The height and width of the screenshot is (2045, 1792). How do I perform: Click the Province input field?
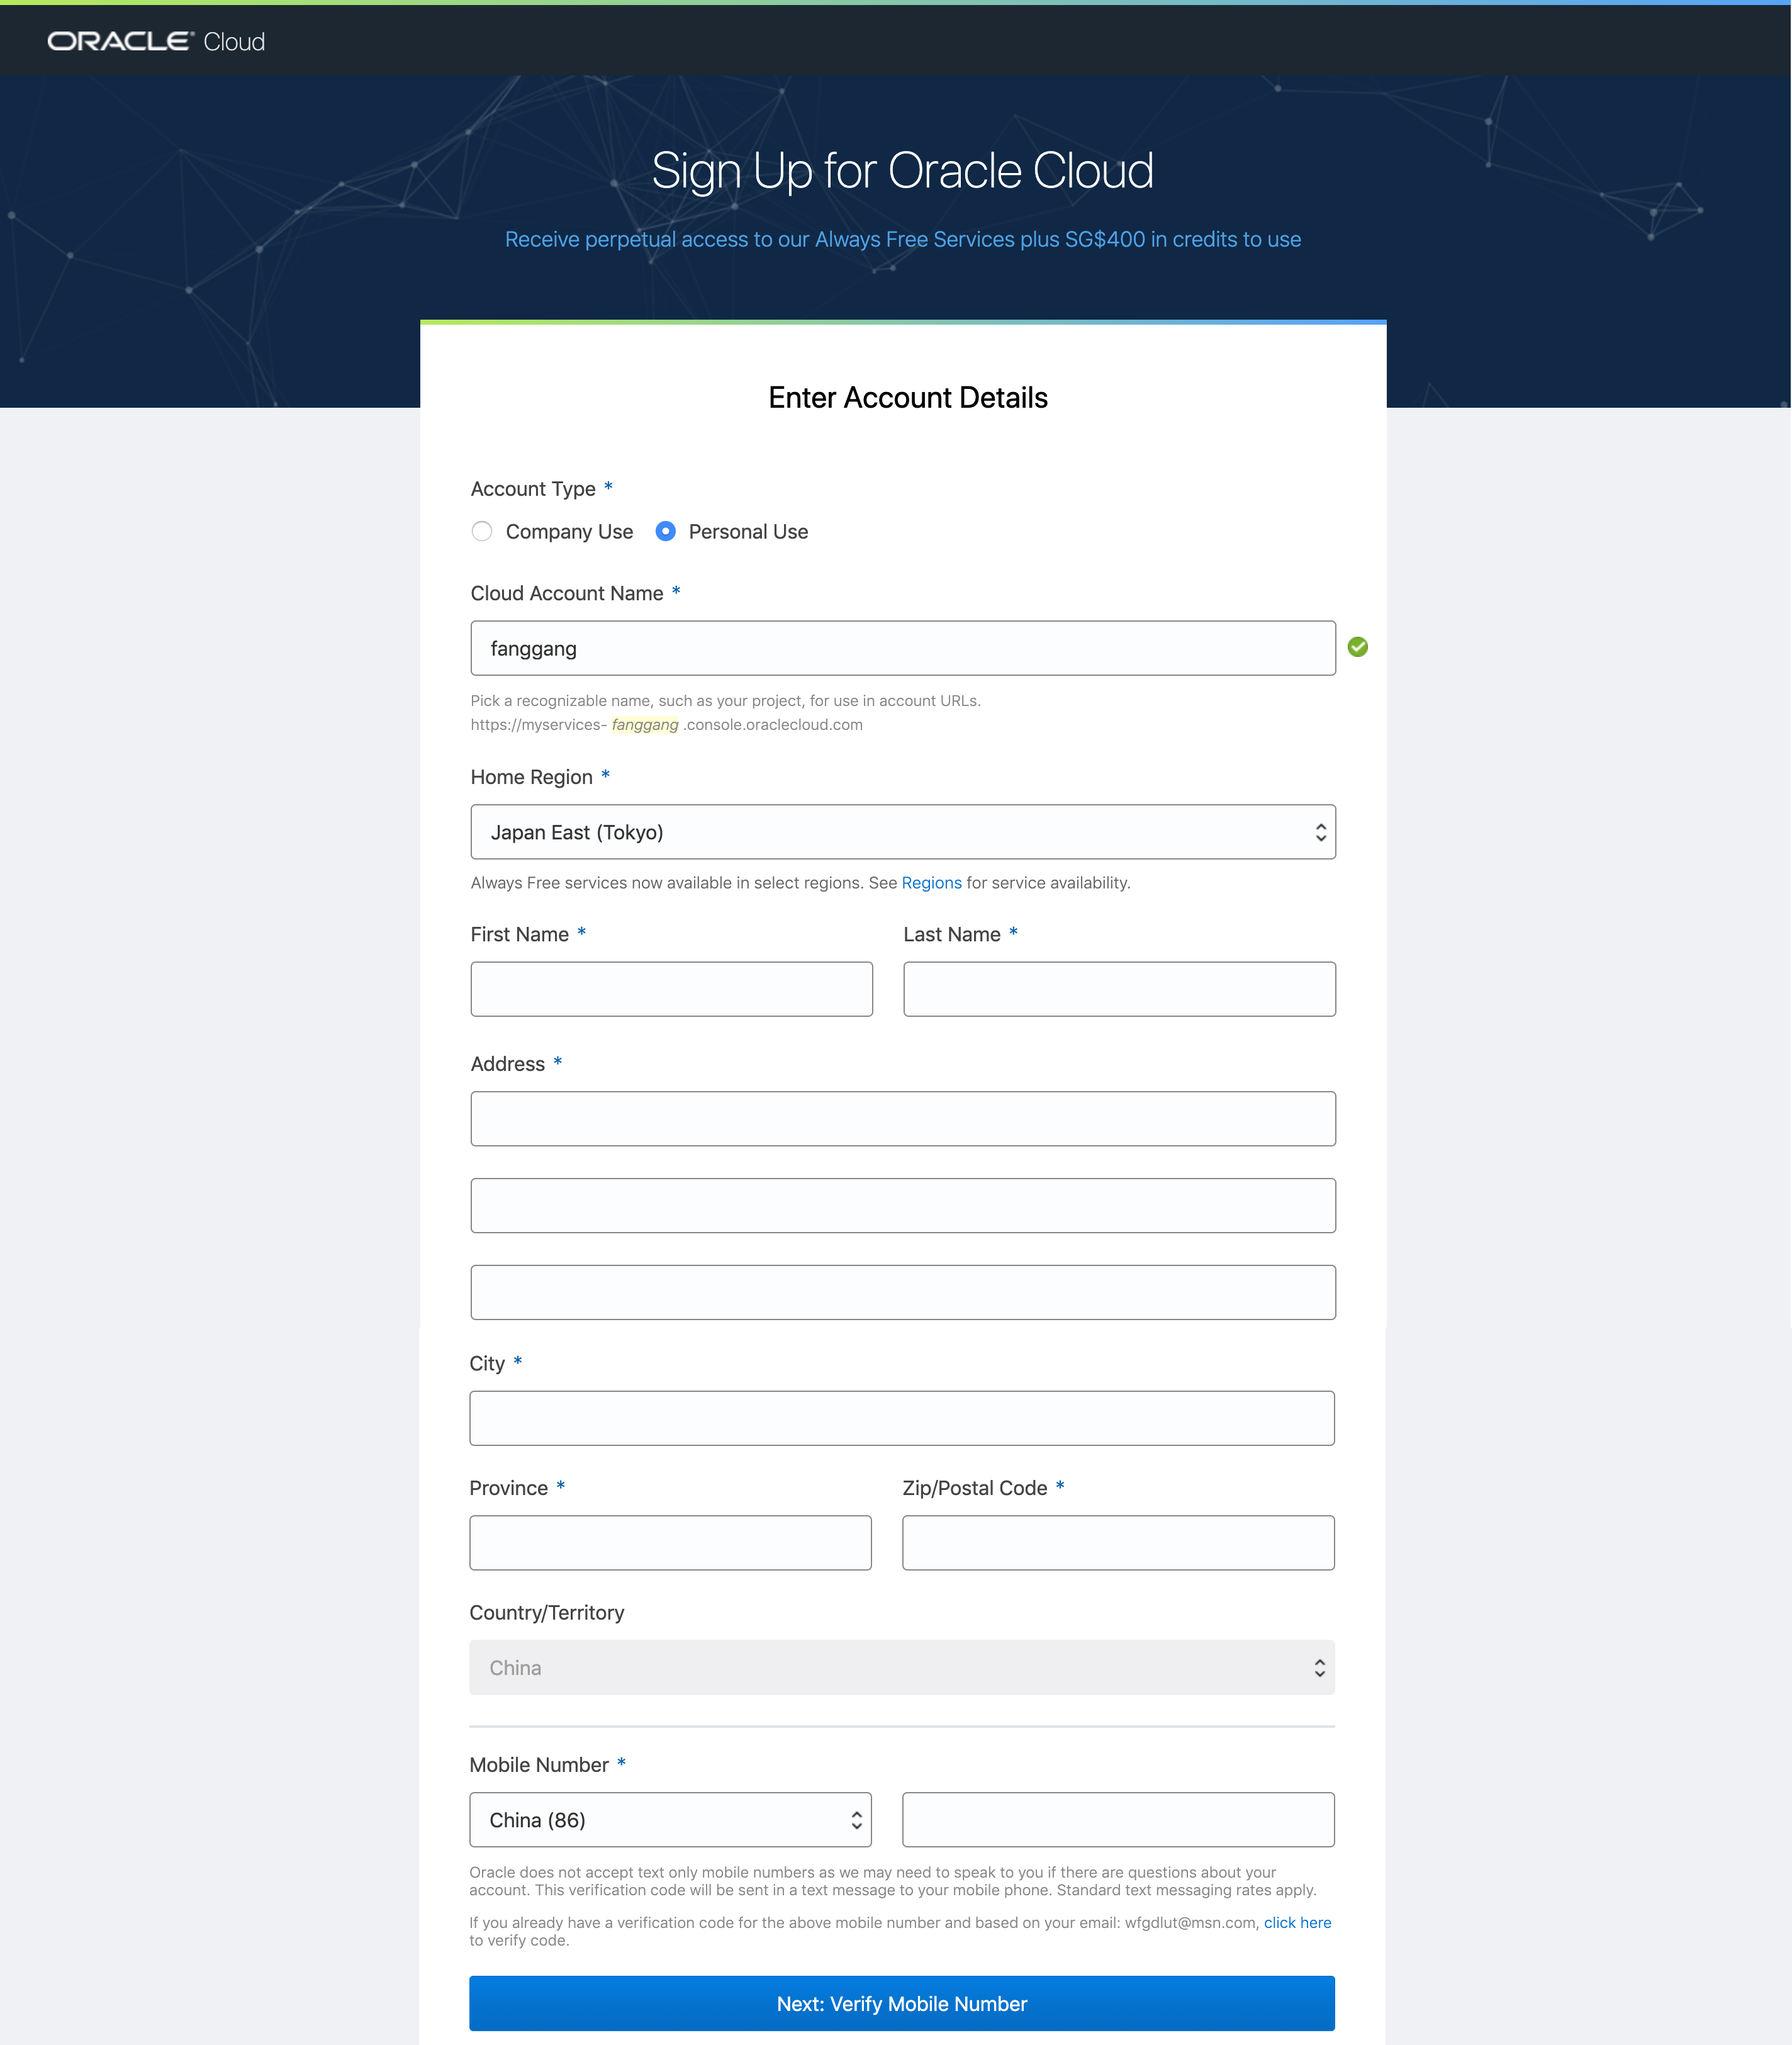[x=671, y=1543]
